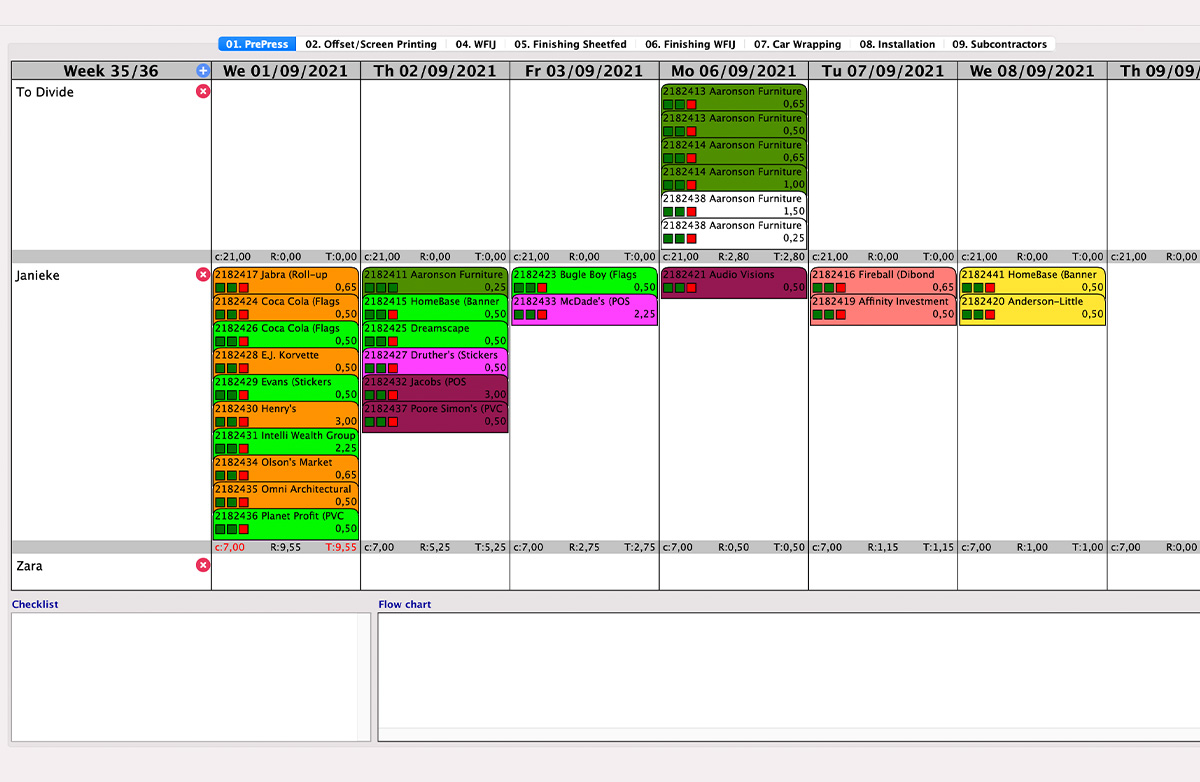Select the 06. Finishing WFIJ tab
Screen dimensions: 1200x782
click(691, 44)
